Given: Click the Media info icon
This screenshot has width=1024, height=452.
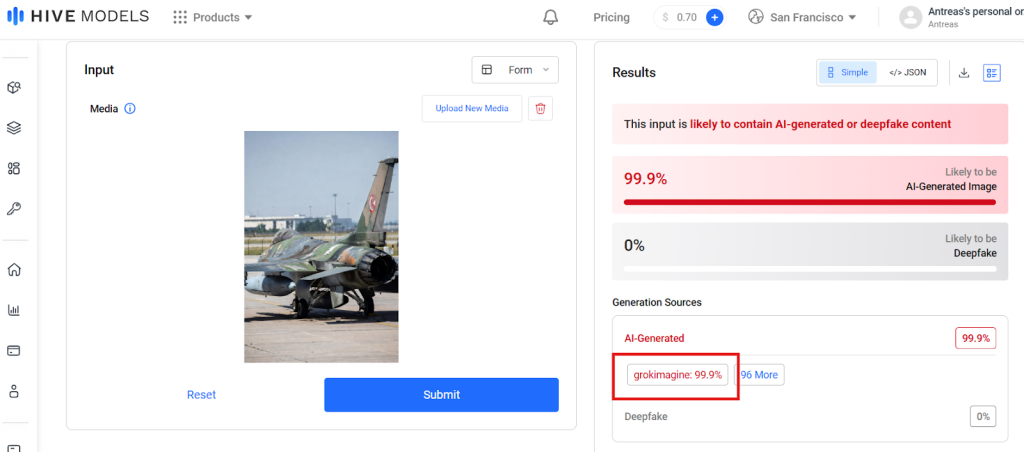Looking at the screenshot, I should click(130, 109).
